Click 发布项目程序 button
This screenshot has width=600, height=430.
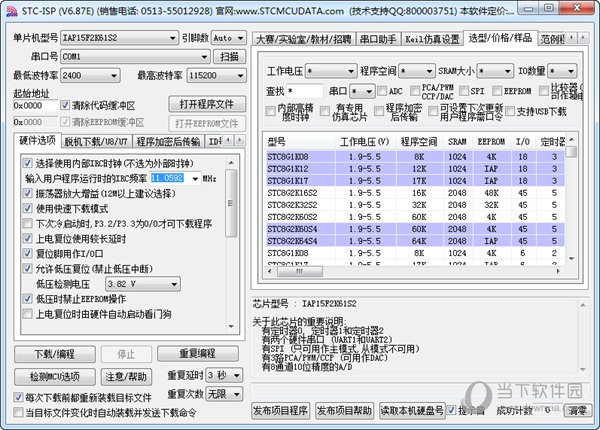280,410
